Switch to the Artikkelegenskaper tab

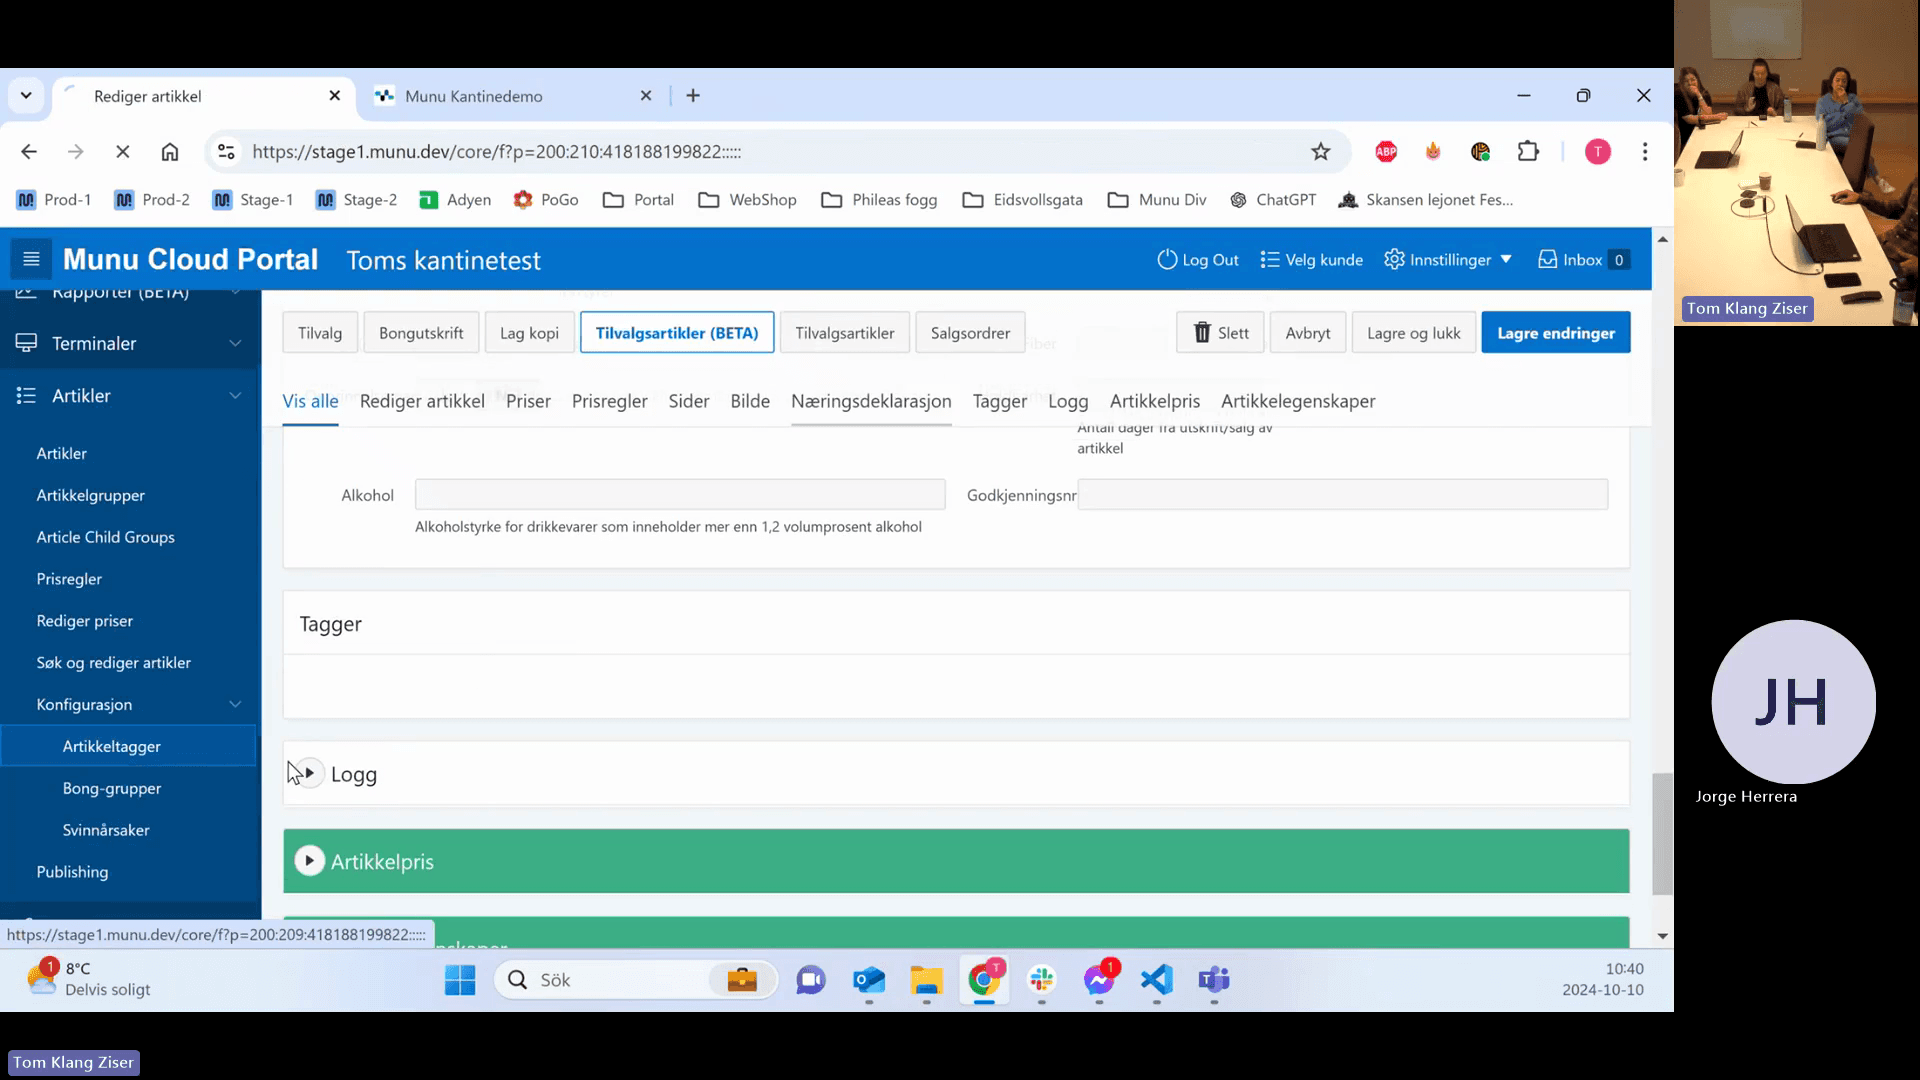(x=1298, y=401)
